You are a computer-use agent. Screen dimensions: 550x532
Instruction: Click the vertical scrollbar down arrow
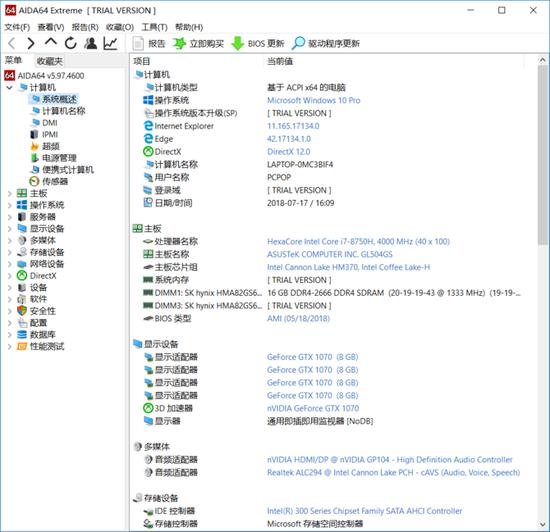click(x=543, y=525)
